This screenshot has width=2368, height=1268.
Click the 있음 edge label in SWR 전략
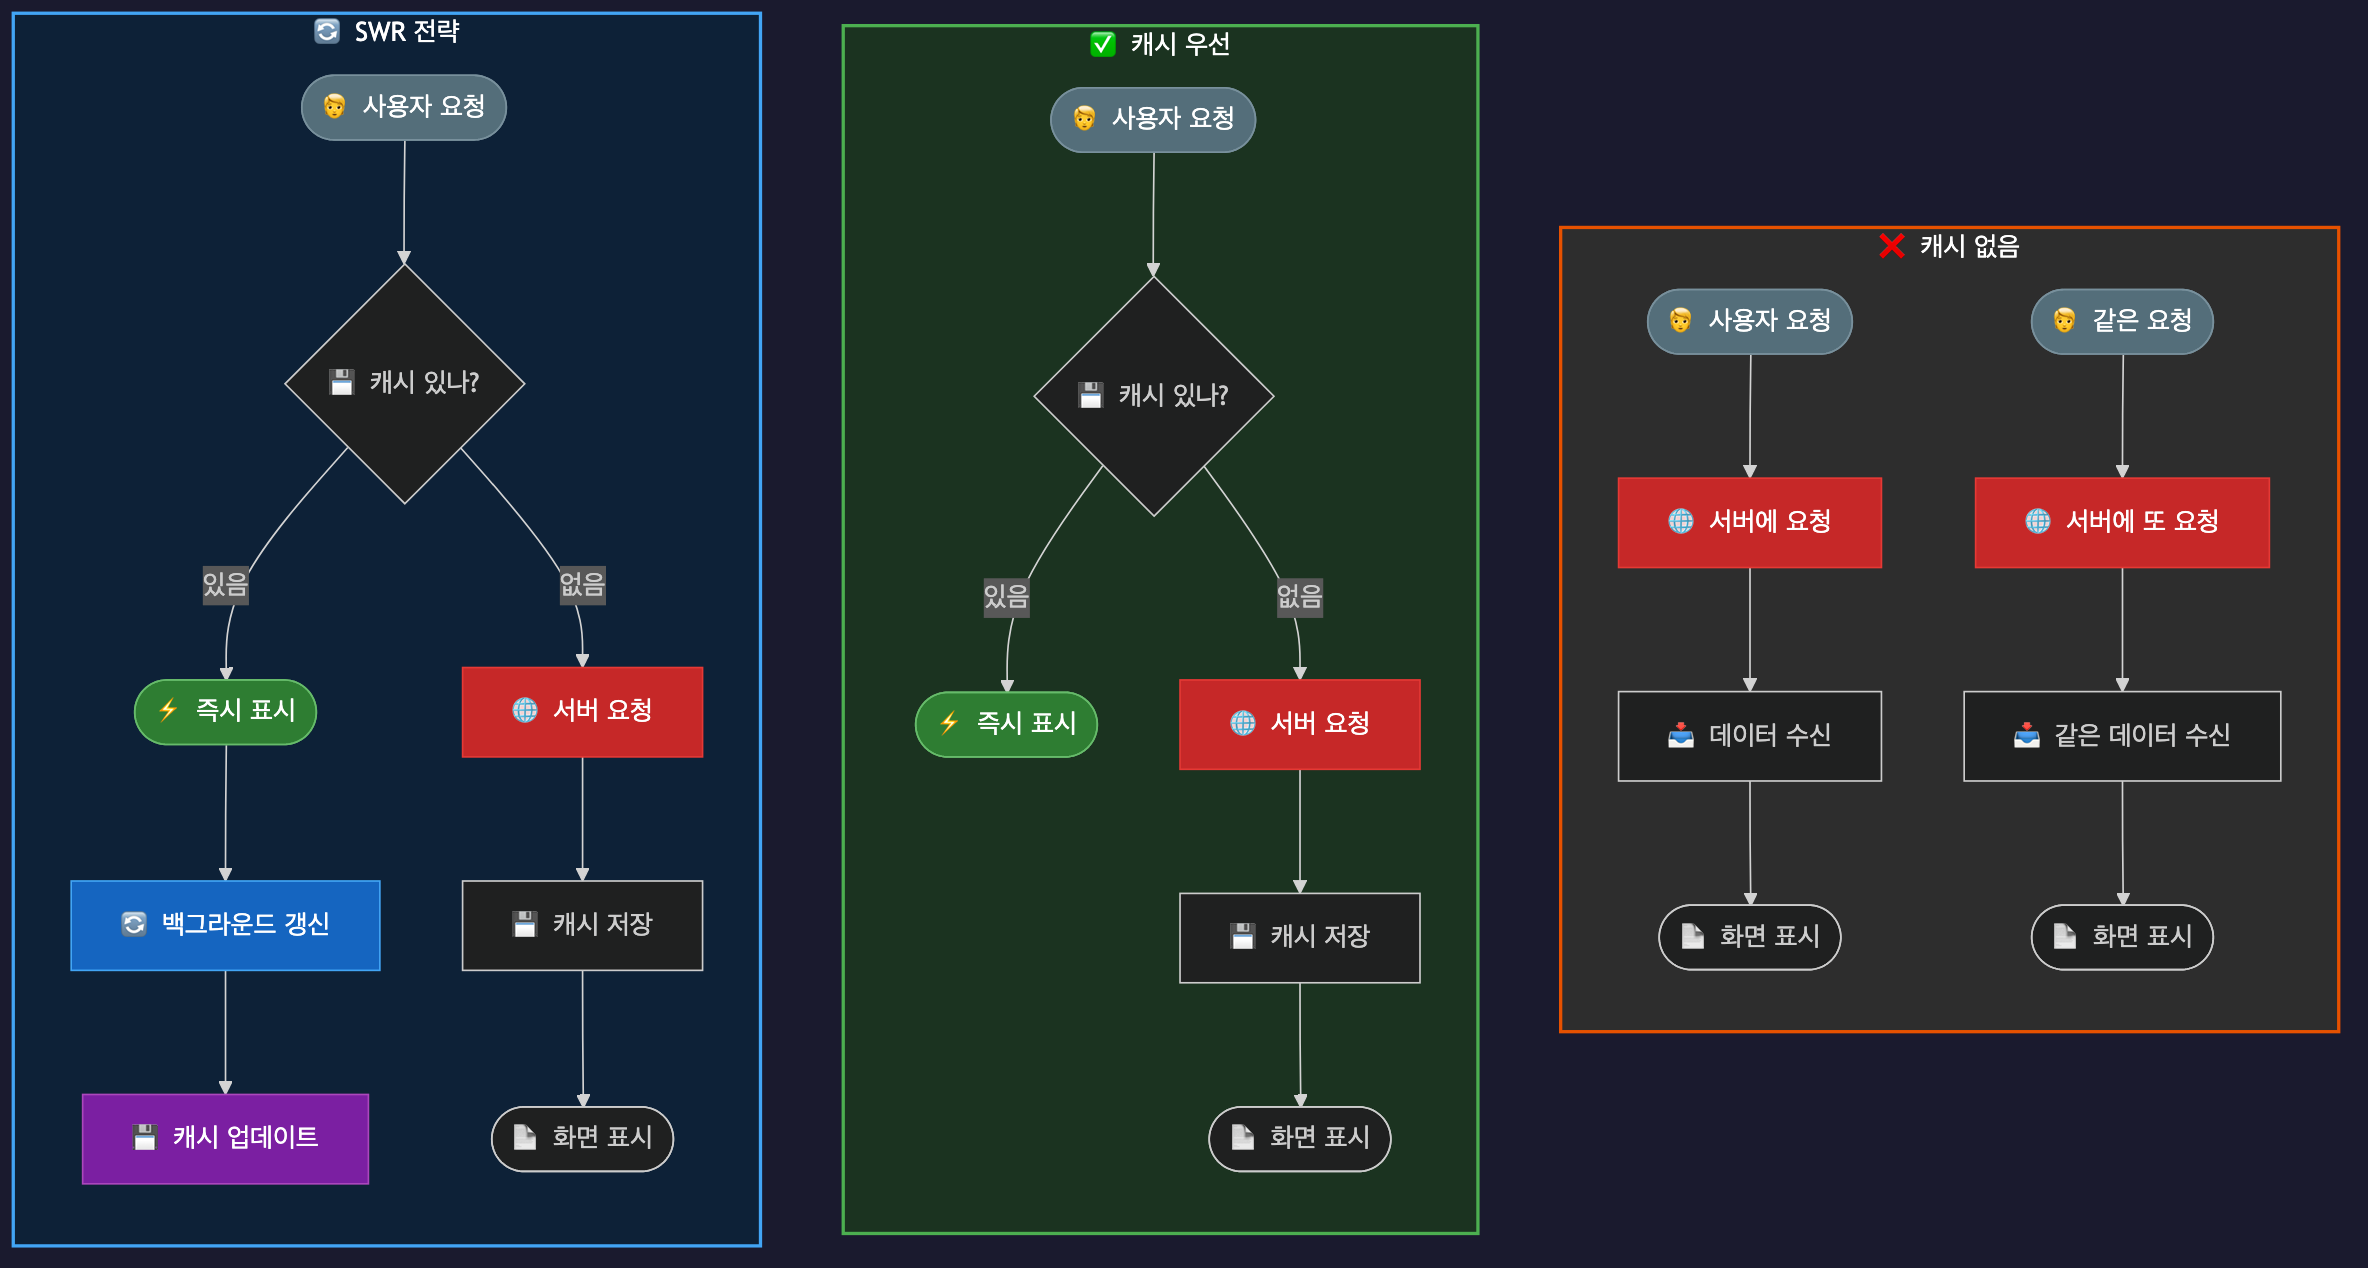pyautogui.click(x=225, y=584)
